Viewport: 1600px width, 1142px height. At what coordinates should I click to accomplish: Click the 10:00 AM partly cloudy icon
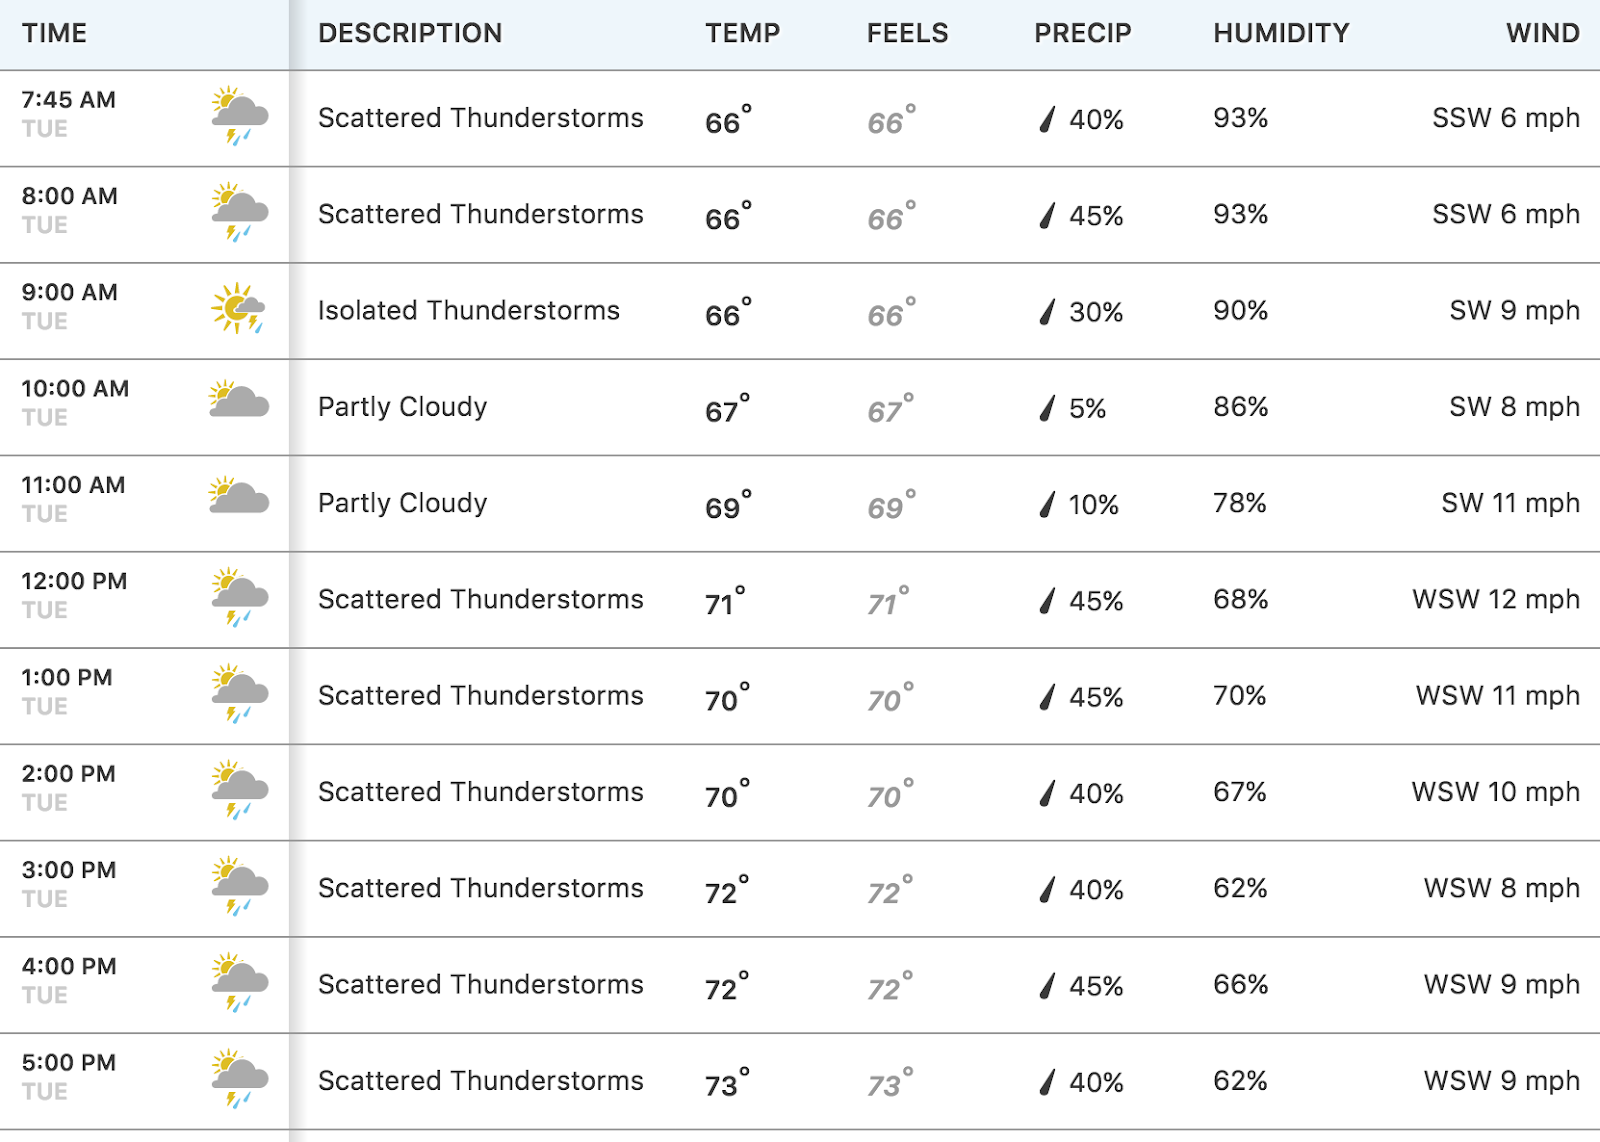tap(238, 401)
